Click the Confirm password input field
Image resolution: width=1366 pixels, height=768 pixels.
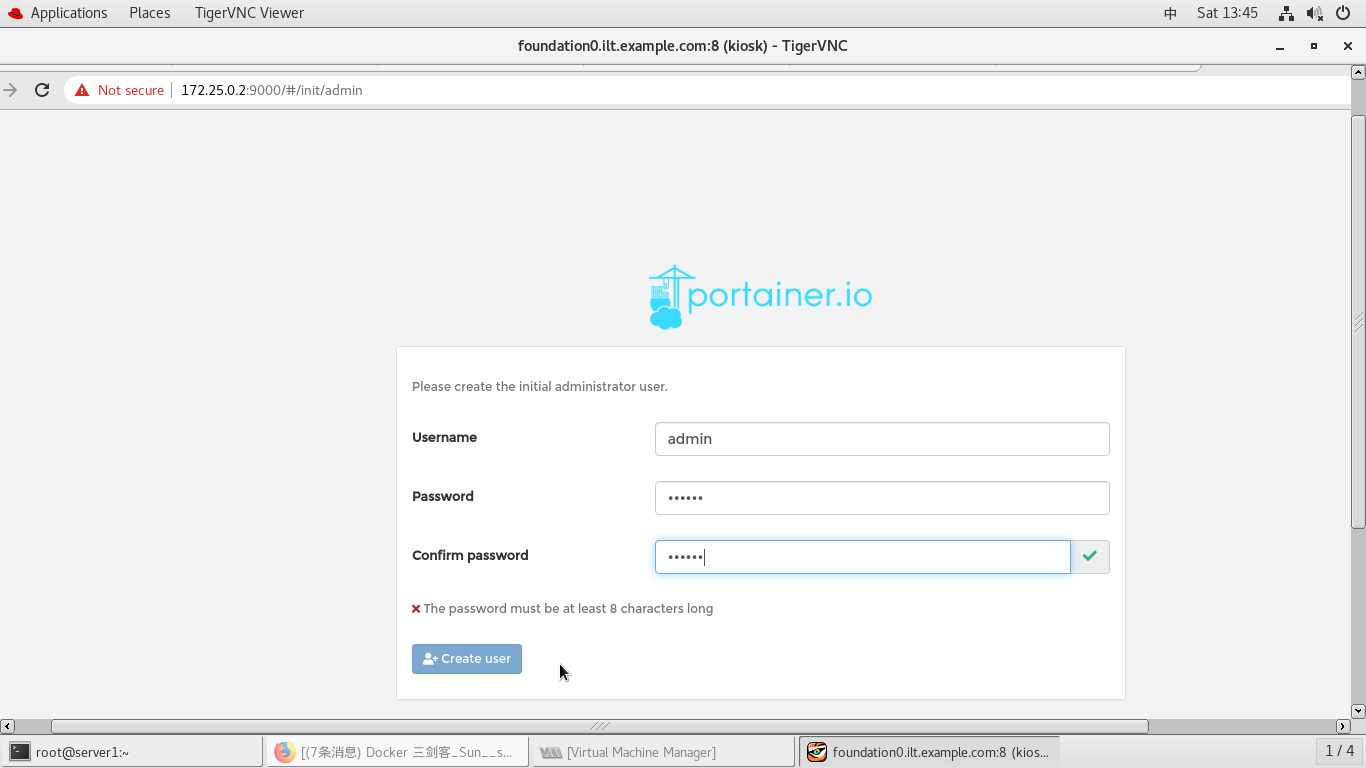863,557
